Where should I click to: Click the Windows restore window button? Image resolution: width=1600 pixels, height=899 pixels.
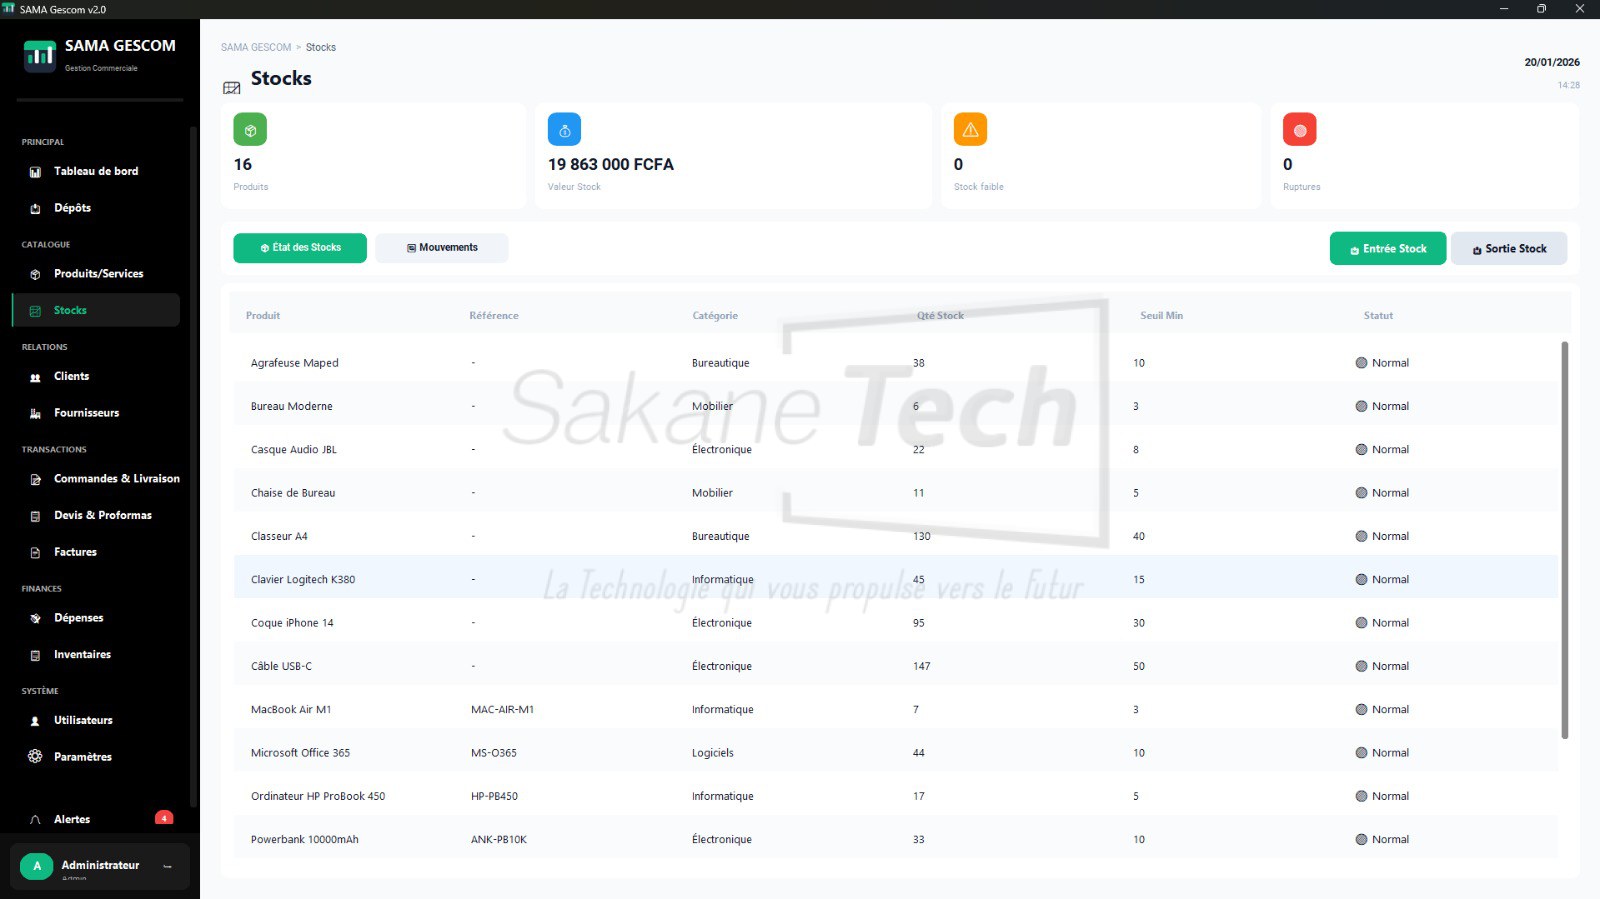[1541, 9]
